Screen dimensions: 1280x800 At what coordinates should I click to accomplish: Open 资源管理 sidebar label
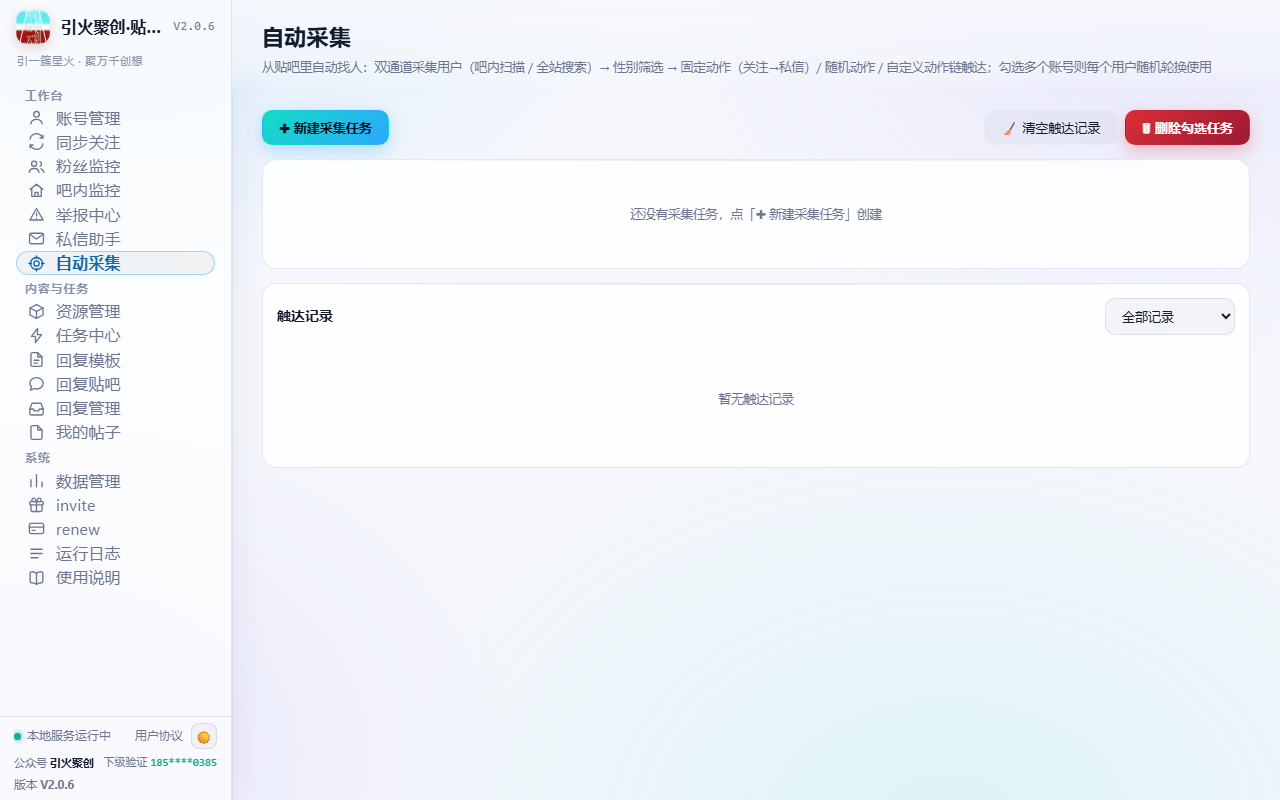tap(88, 311)
